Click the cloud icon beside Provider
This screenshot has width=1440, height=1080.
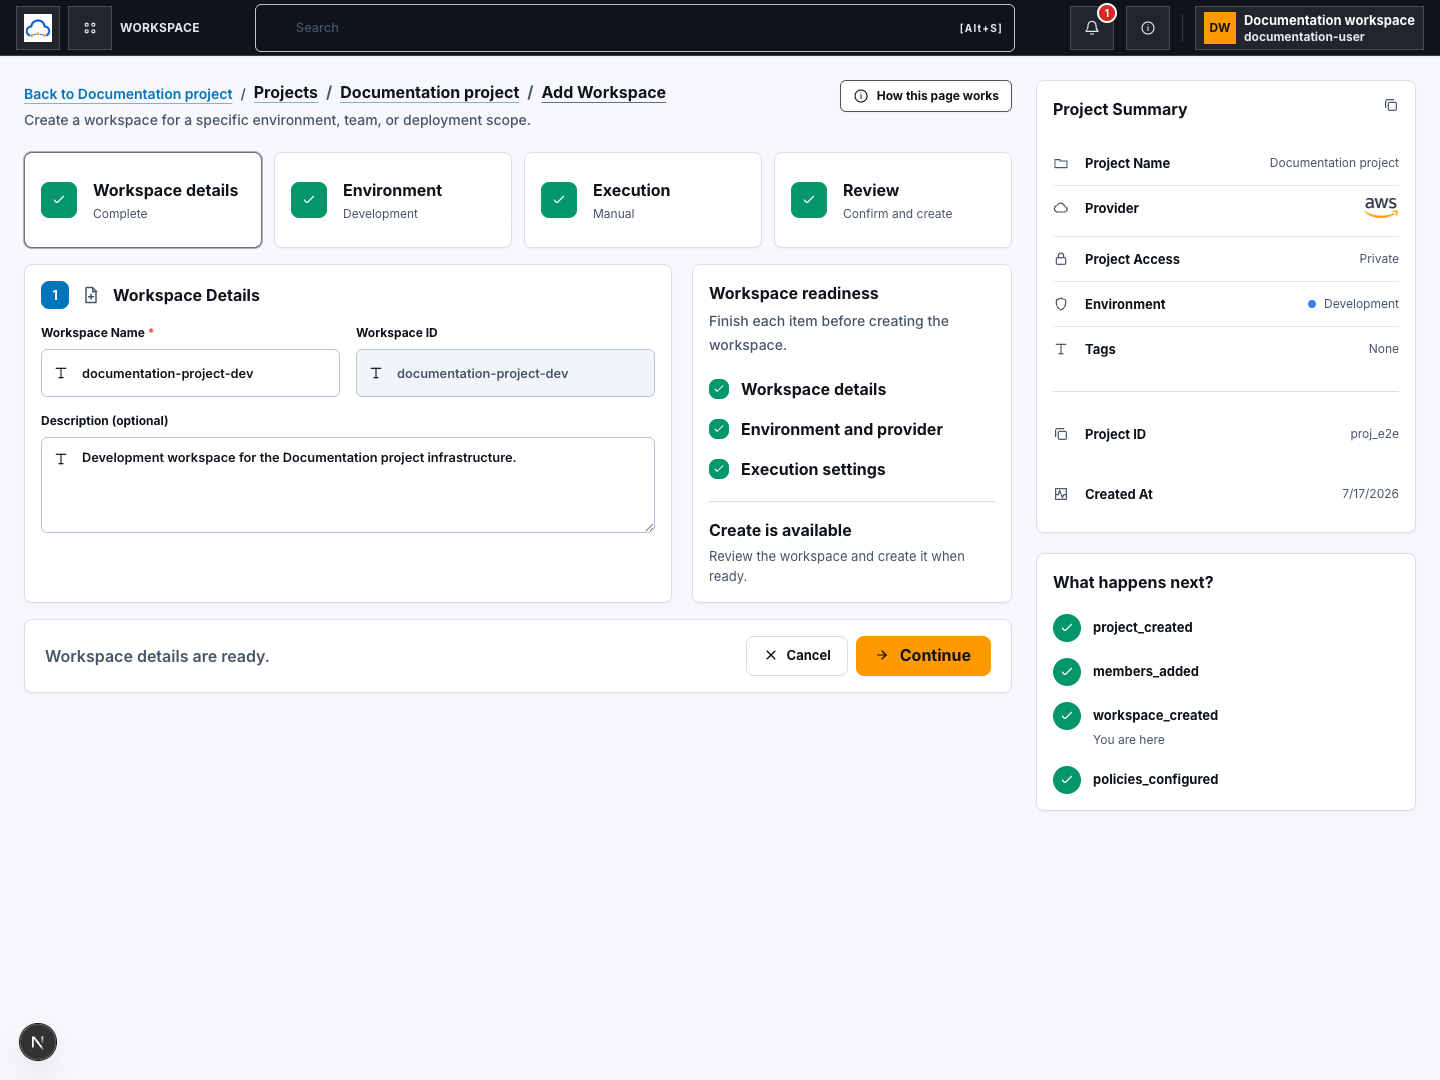[x=1061, y=208]
